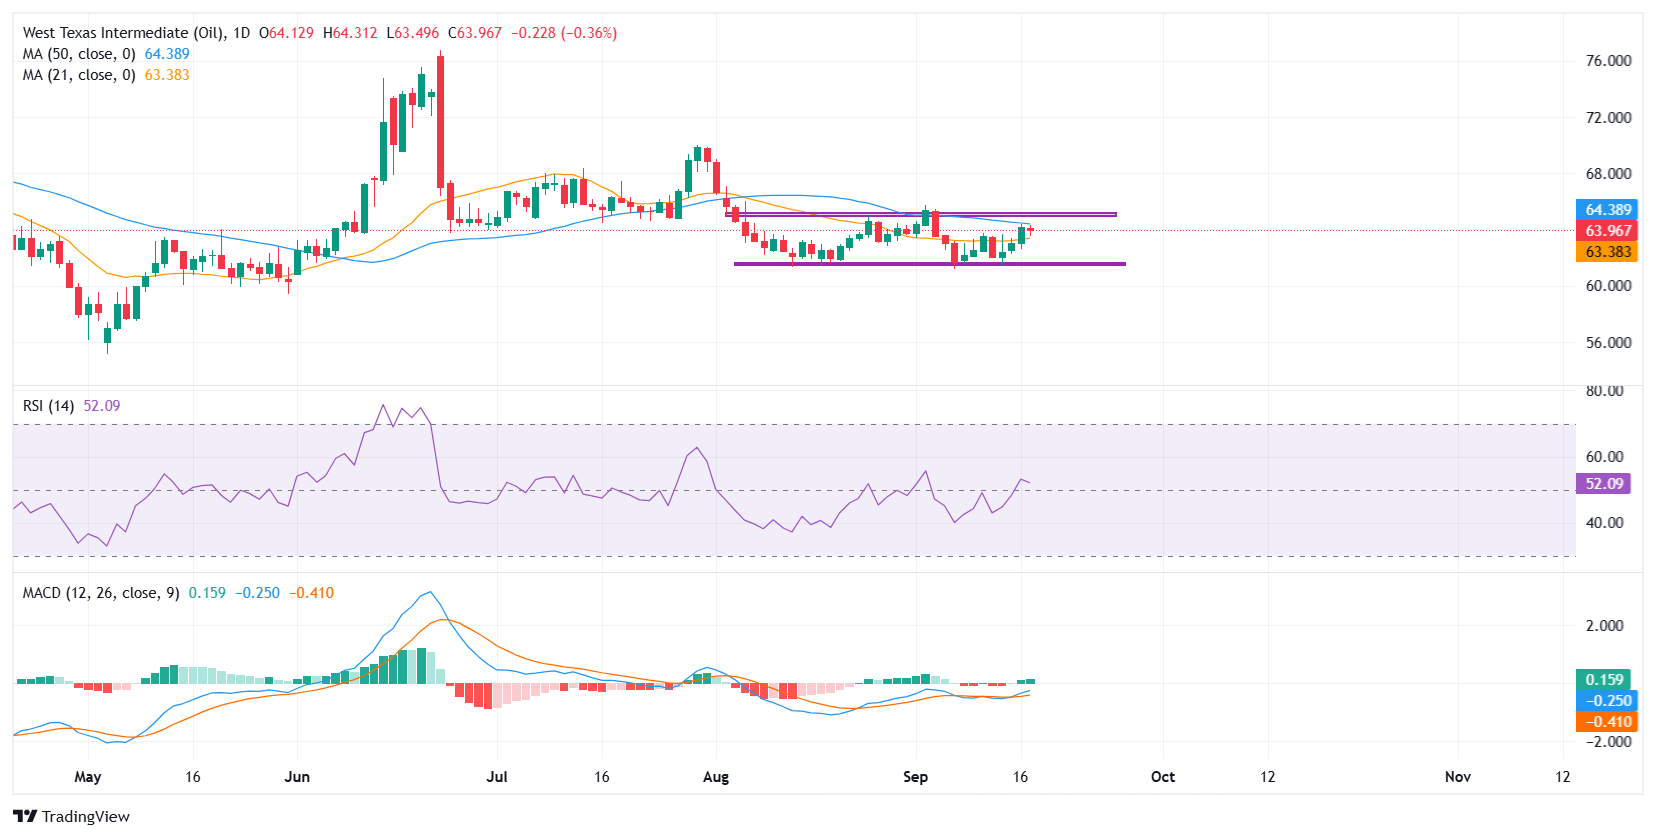
Task: Open the MACD (12, 26, close, 9) legend
Action: [x=101, y=593]
